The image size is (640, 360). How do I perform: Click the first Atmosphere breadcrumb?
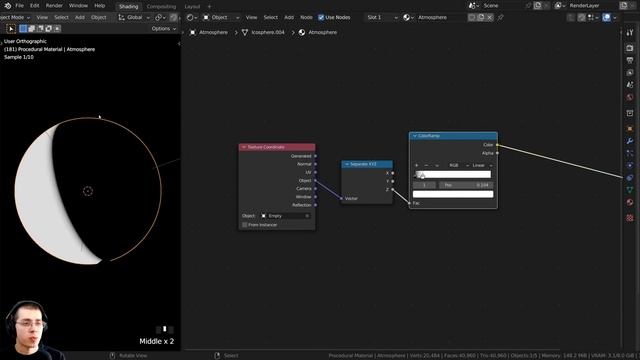point(213,32)
